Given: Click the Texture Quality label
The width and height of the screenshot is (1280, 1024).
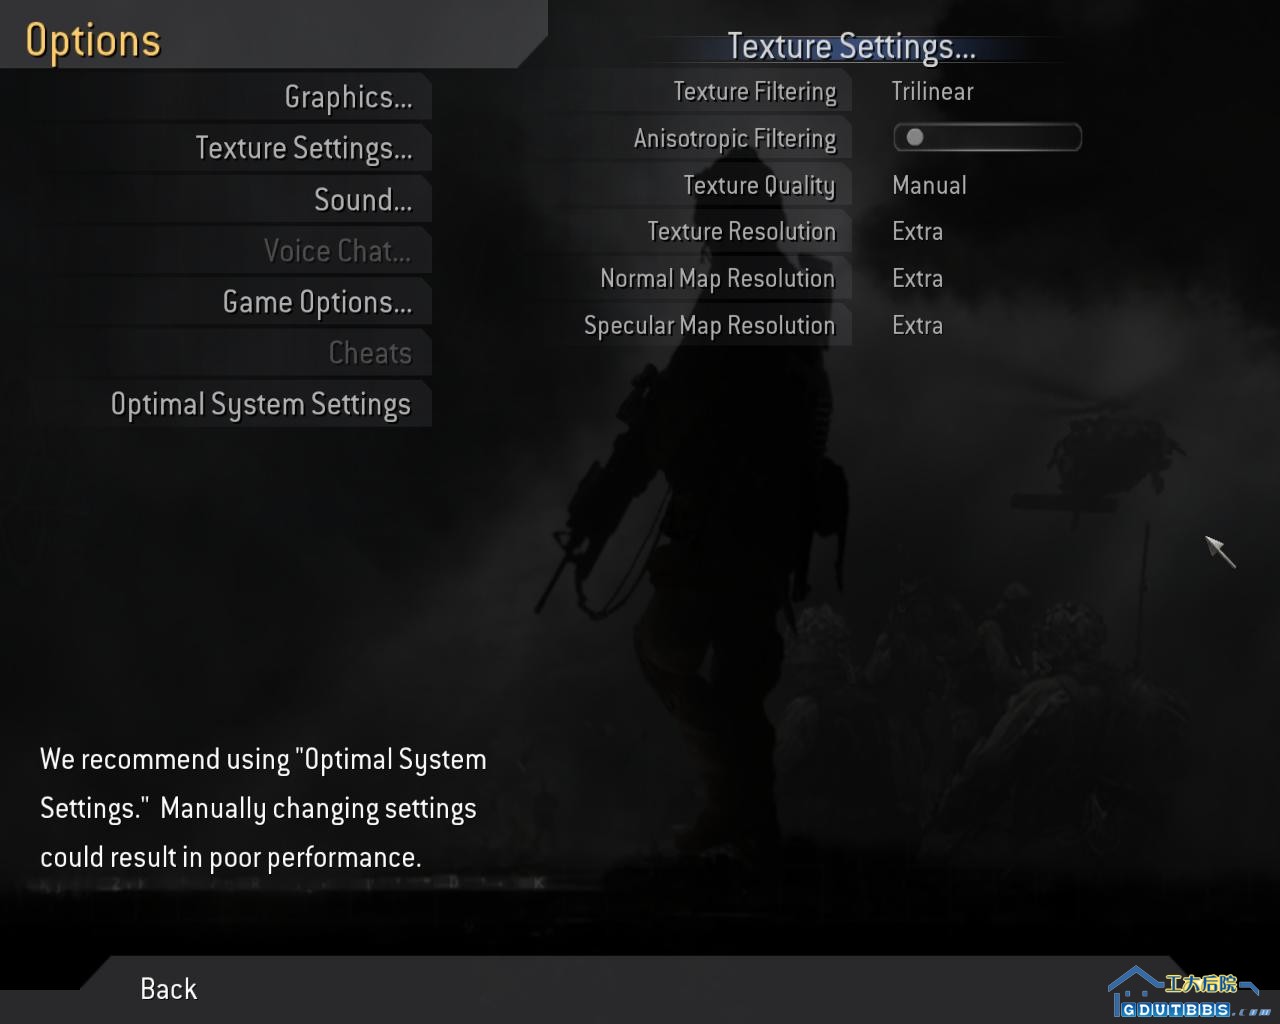Looking at the screenshot, I should point(758,186).
